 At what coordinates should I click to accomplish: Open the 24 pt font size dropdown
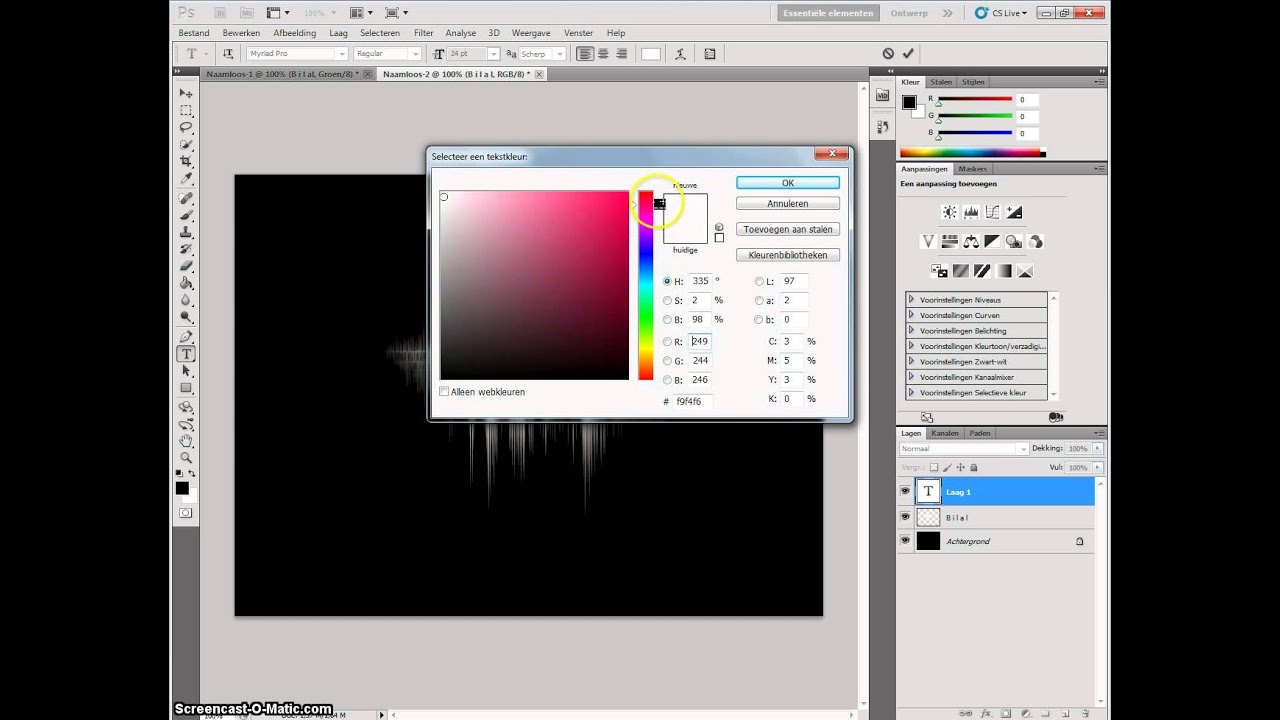(492, 54)
